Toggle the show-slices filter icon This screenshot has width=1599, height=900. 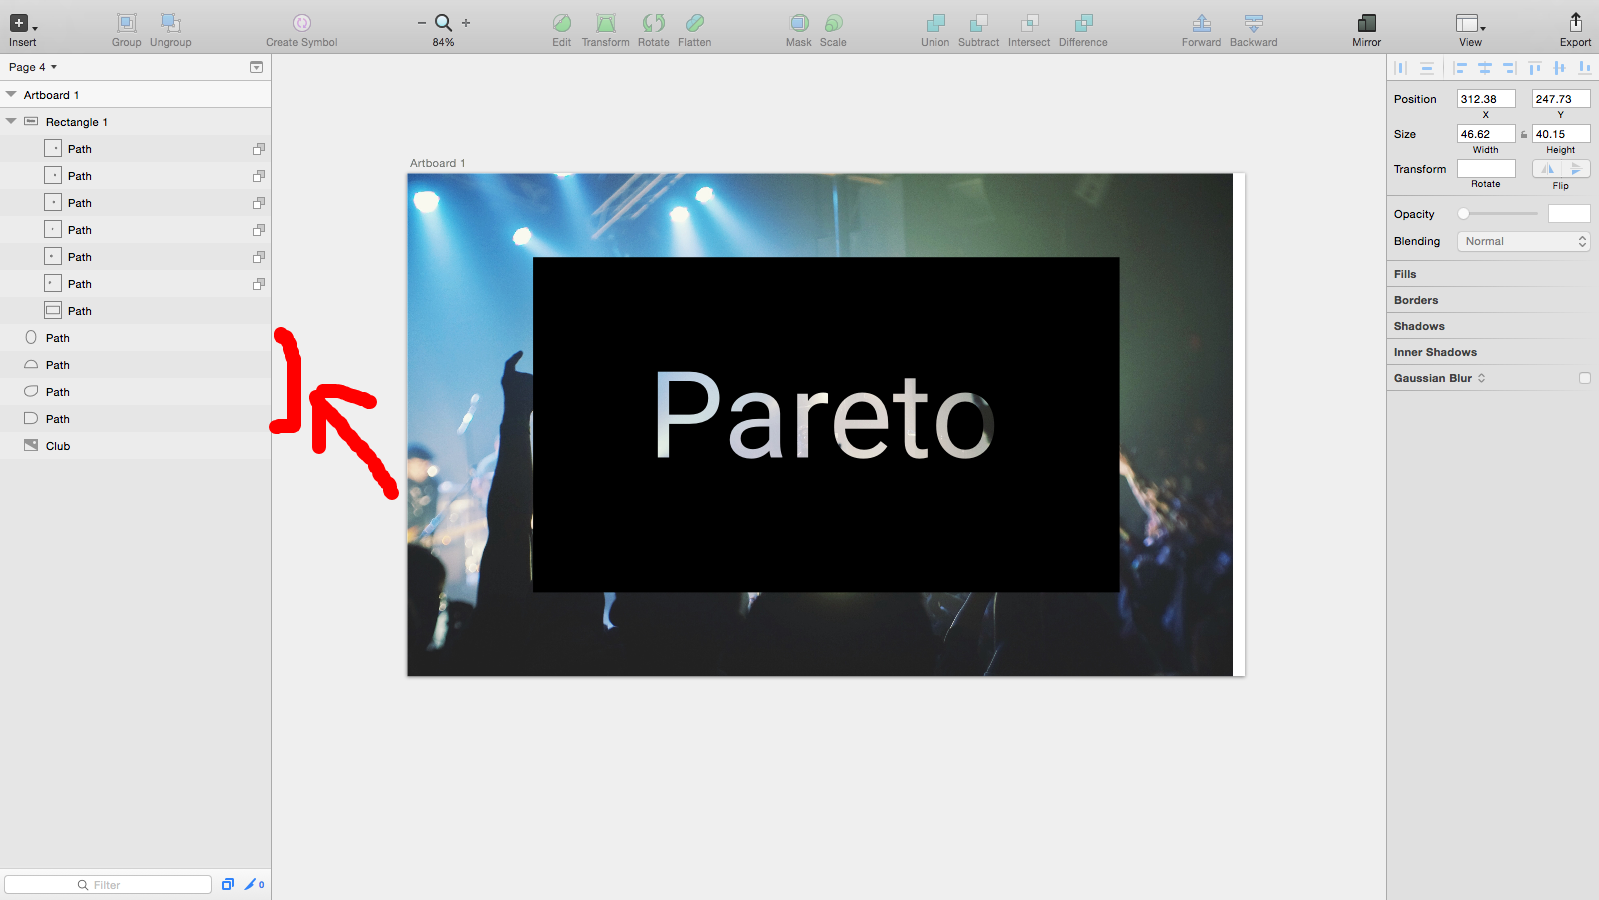[x=228, y=884]
